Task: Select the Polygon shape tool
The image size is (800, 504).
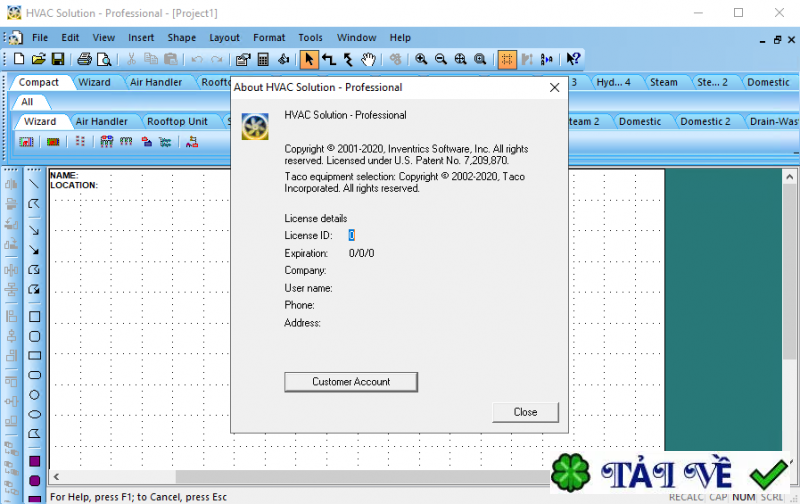Action: coord(34,434)
